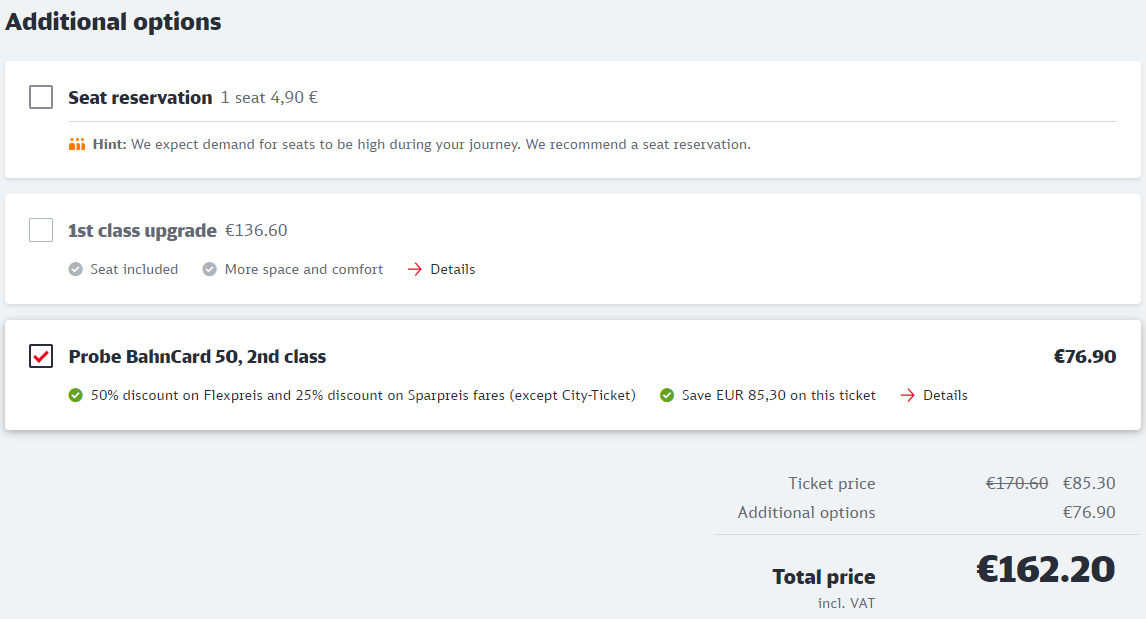
Task: Click the seat demand hint message text
Action: click(440, 144)
